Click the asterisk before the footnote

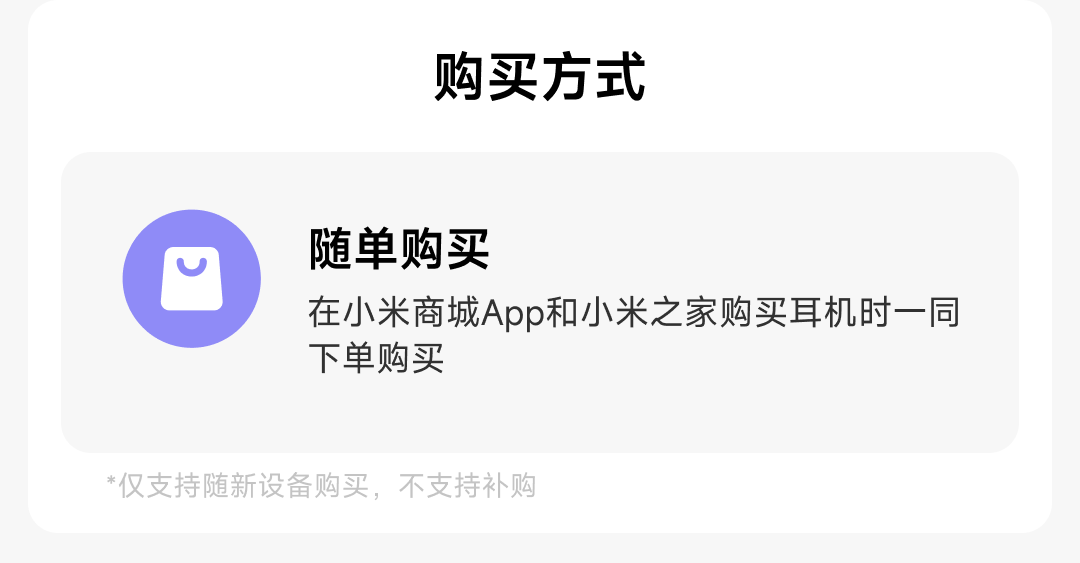[111, 480]
